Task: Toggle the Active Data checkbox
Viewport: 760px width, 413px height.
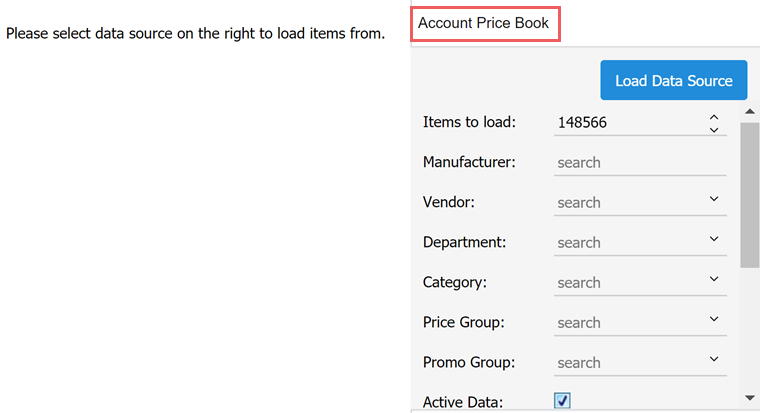Action: coord(562,400)
